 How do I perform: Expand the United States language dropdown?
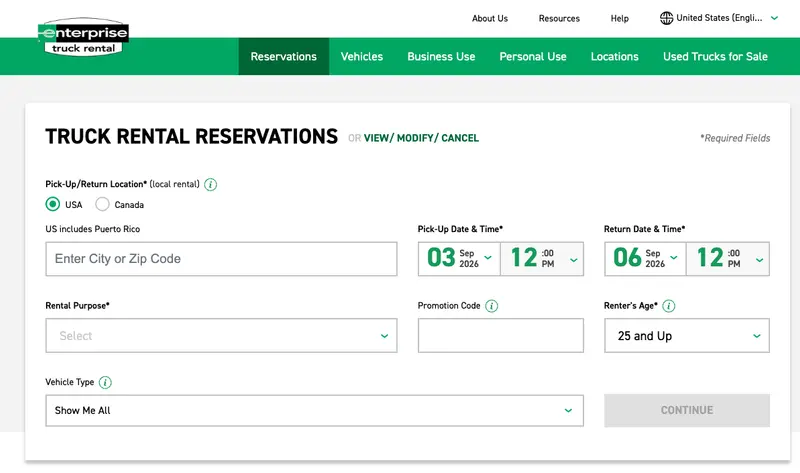tap(718, 18)
